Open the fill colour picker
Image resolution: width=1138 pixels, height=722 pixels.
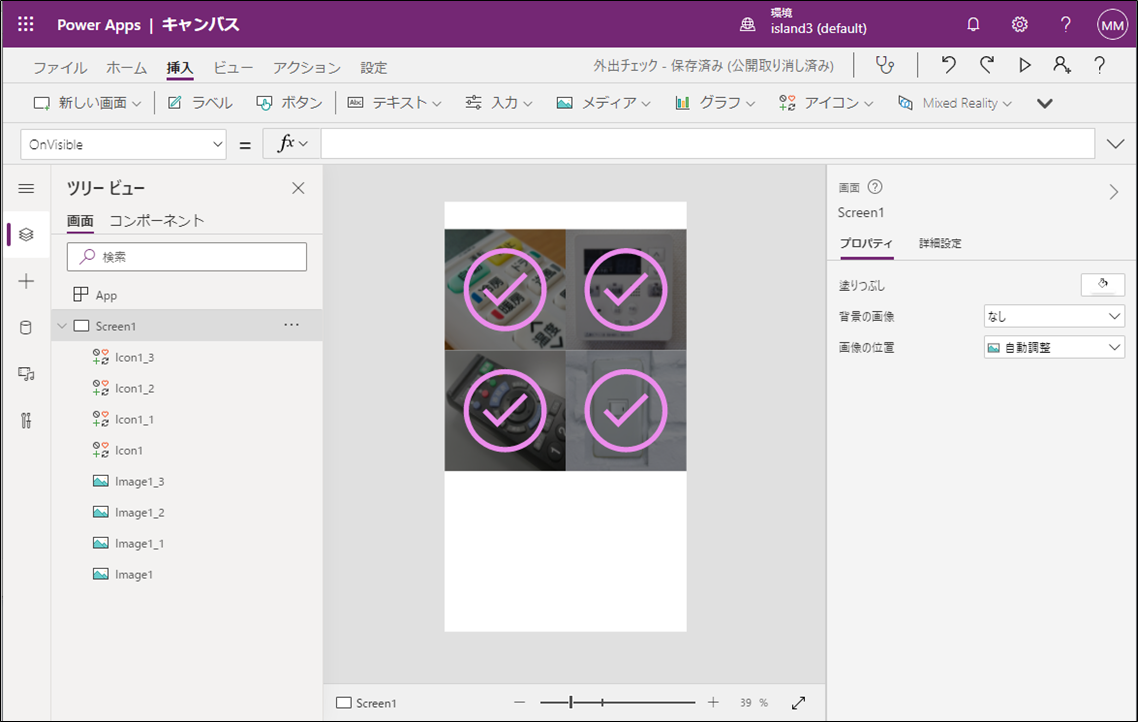[1102, 284]
